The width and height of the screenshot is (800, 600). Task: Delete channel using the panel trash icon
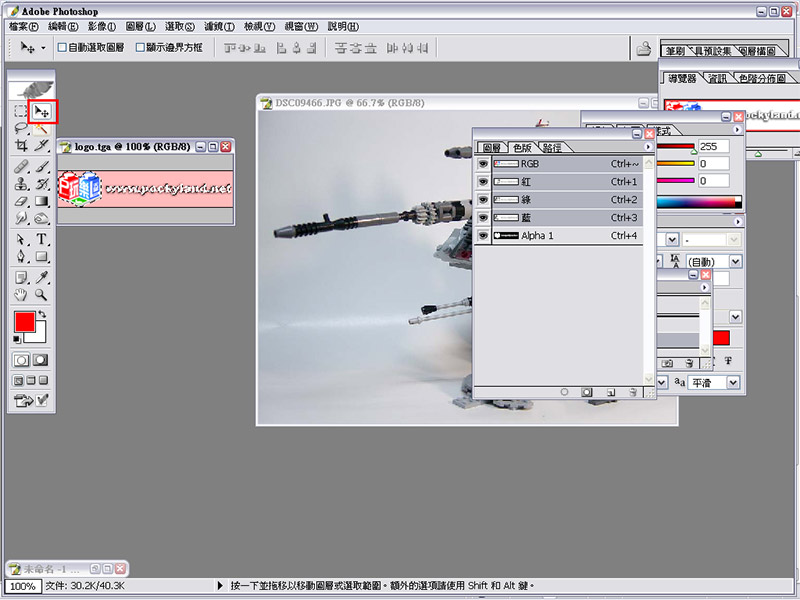(633, 392)
